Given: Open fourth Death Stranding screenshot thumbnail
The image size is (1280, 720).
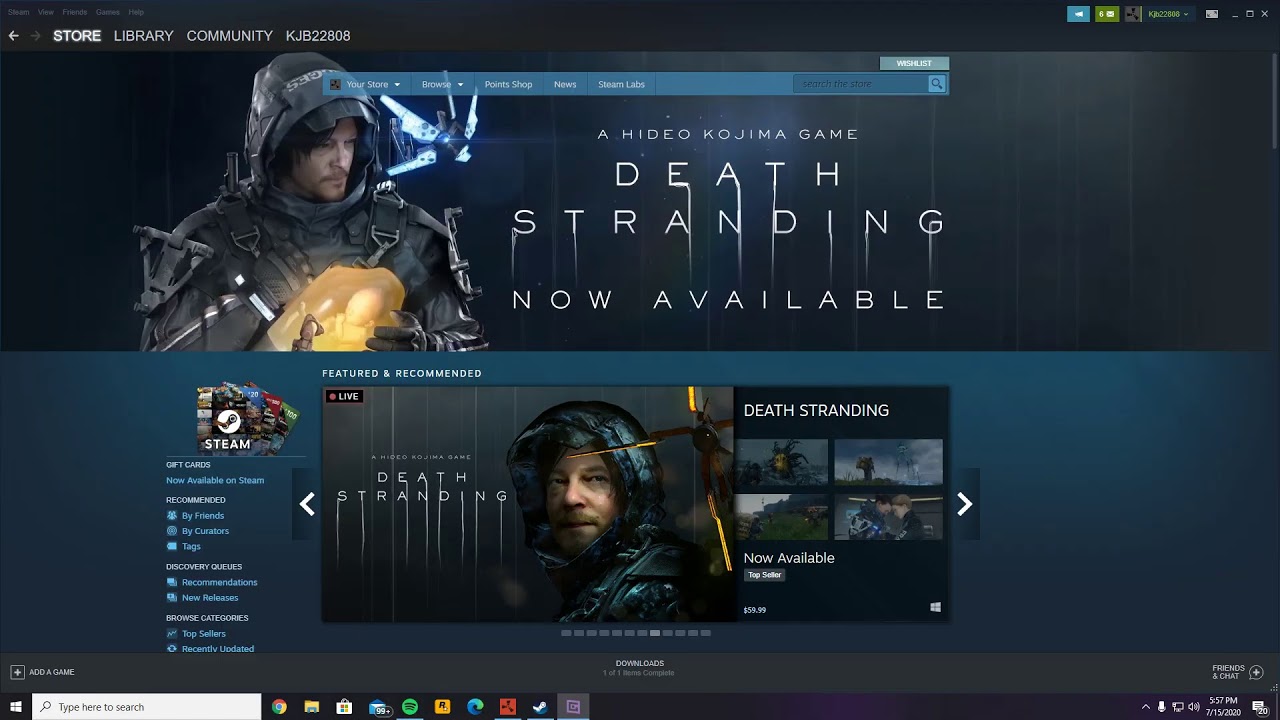Looking at the screenshot, I should pos(888,517).
